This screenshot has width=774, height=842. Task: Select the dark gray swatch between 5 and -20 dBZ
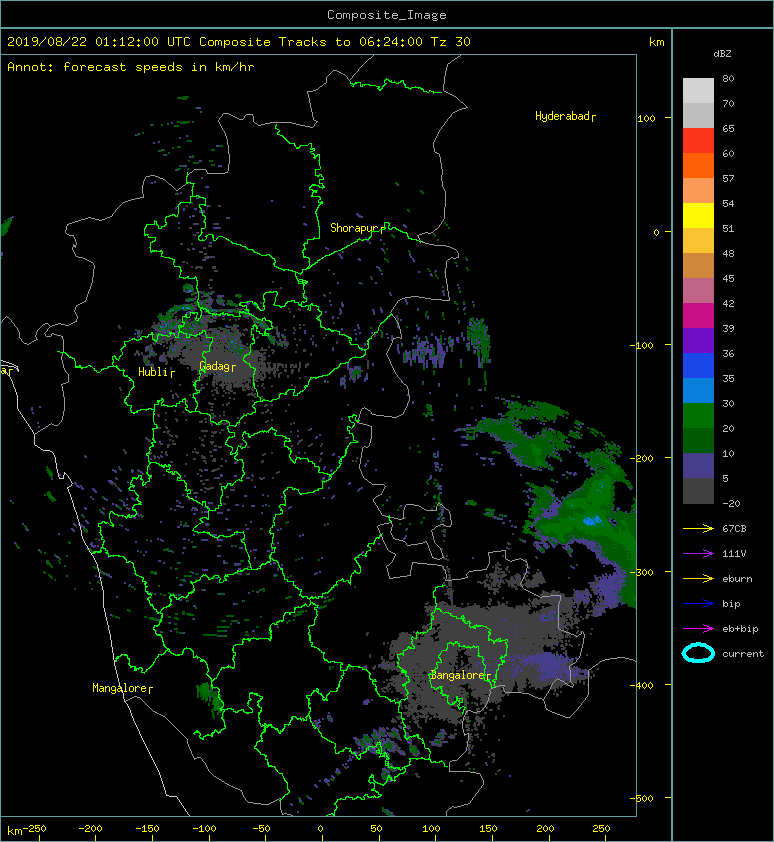tap(698, 491)
